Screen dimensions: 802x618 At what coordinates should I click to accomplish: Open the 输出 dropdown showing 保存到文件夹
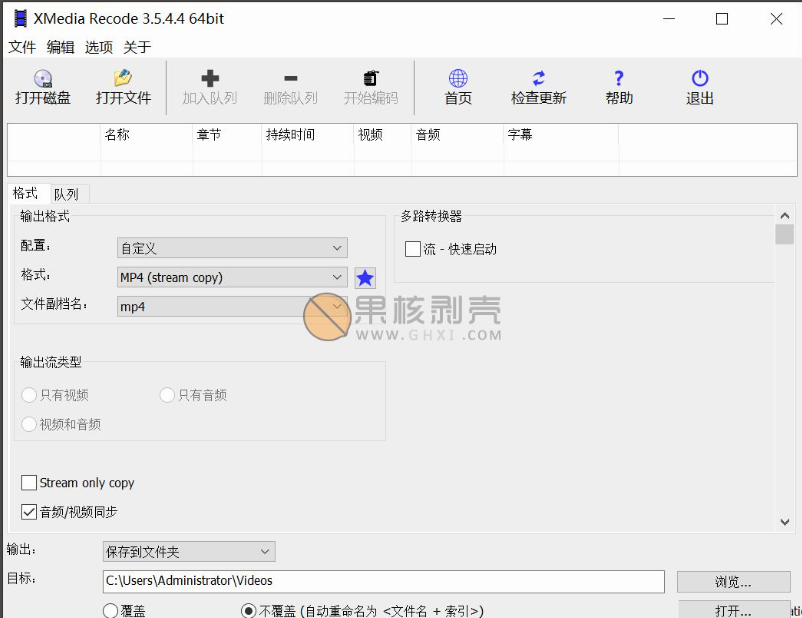click(x=189, y=551)
